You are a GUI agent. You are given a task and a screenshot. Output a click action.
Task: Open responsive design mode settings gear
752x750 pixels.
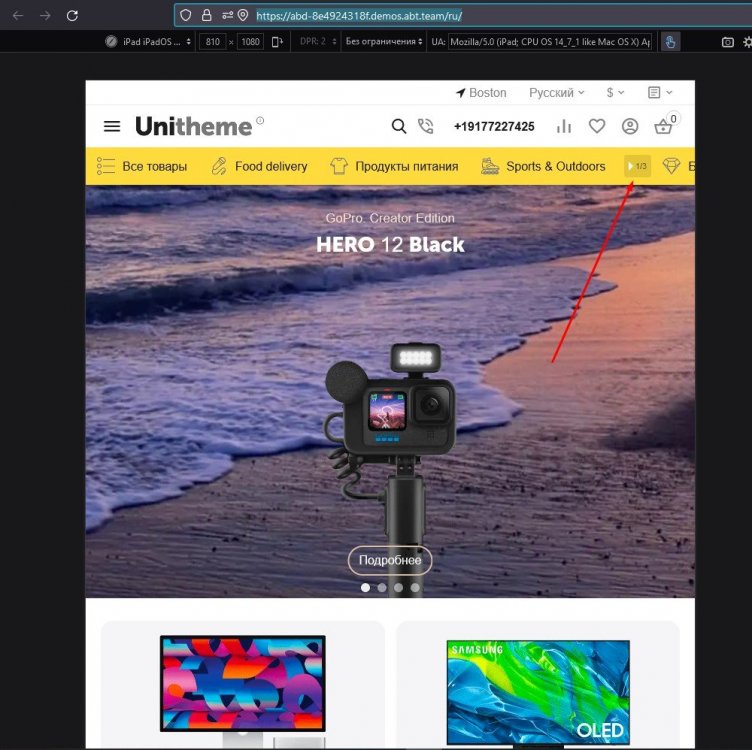[x=747, y=42]
